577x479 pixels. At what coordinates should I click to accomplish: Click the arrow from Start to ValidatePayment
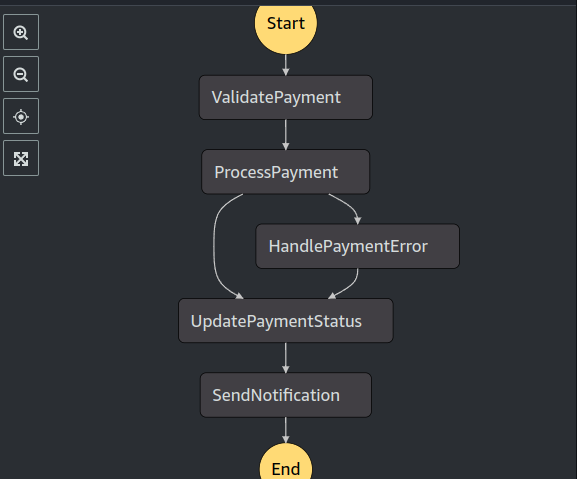tap(286, 65)
